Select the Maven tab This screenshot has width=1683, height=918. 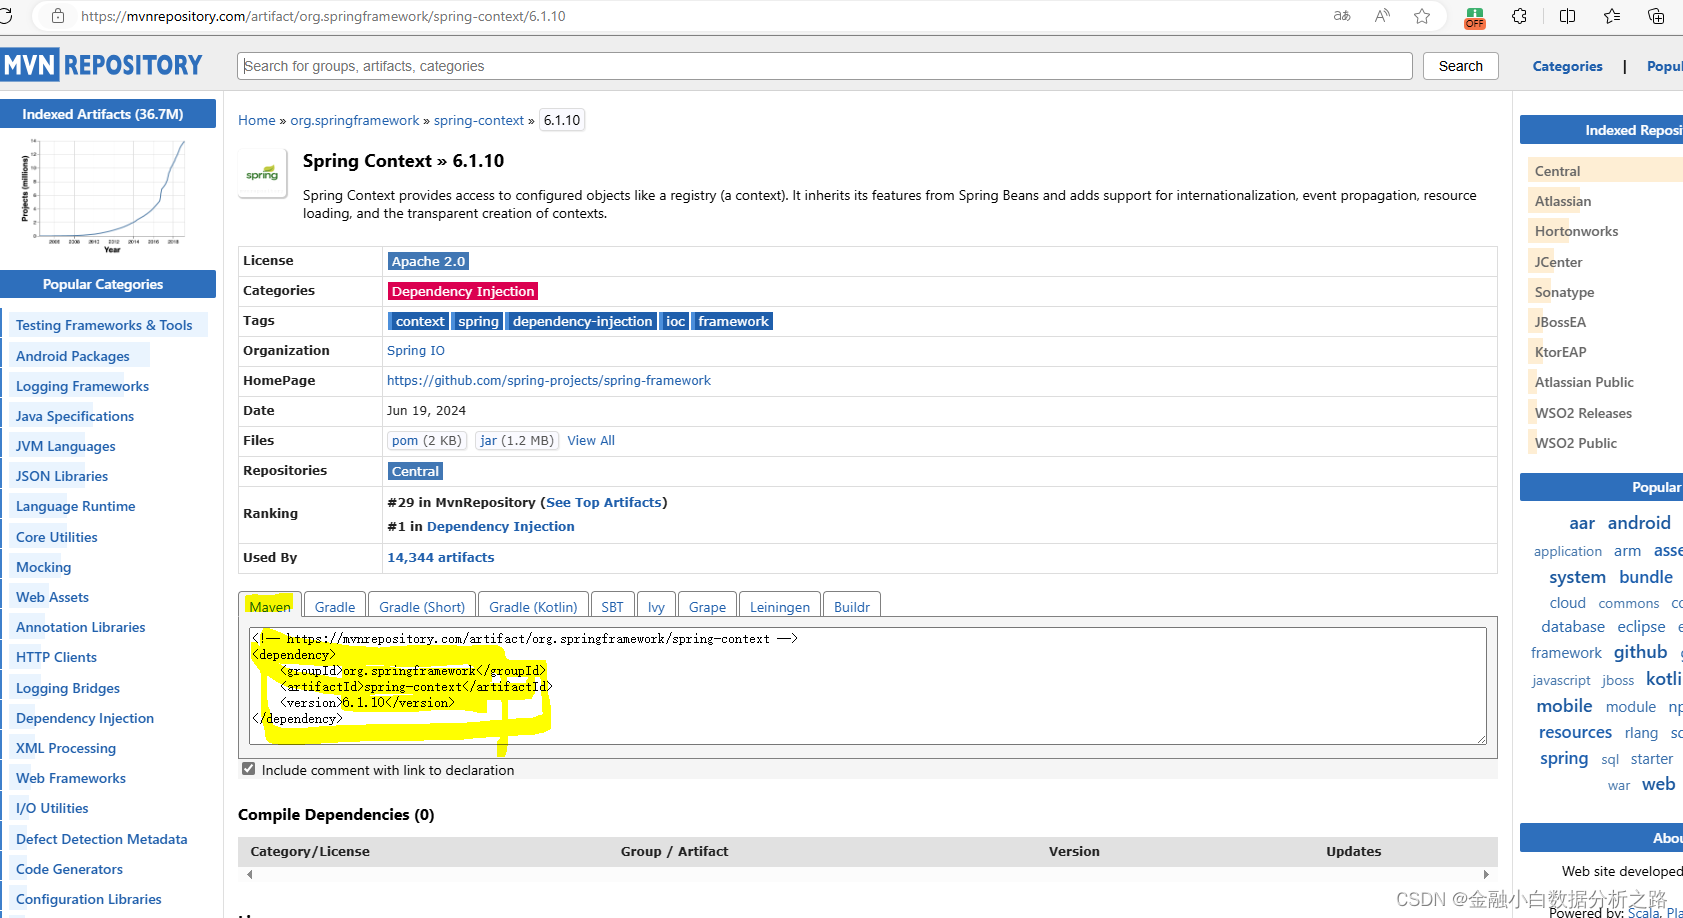[270, 606]
